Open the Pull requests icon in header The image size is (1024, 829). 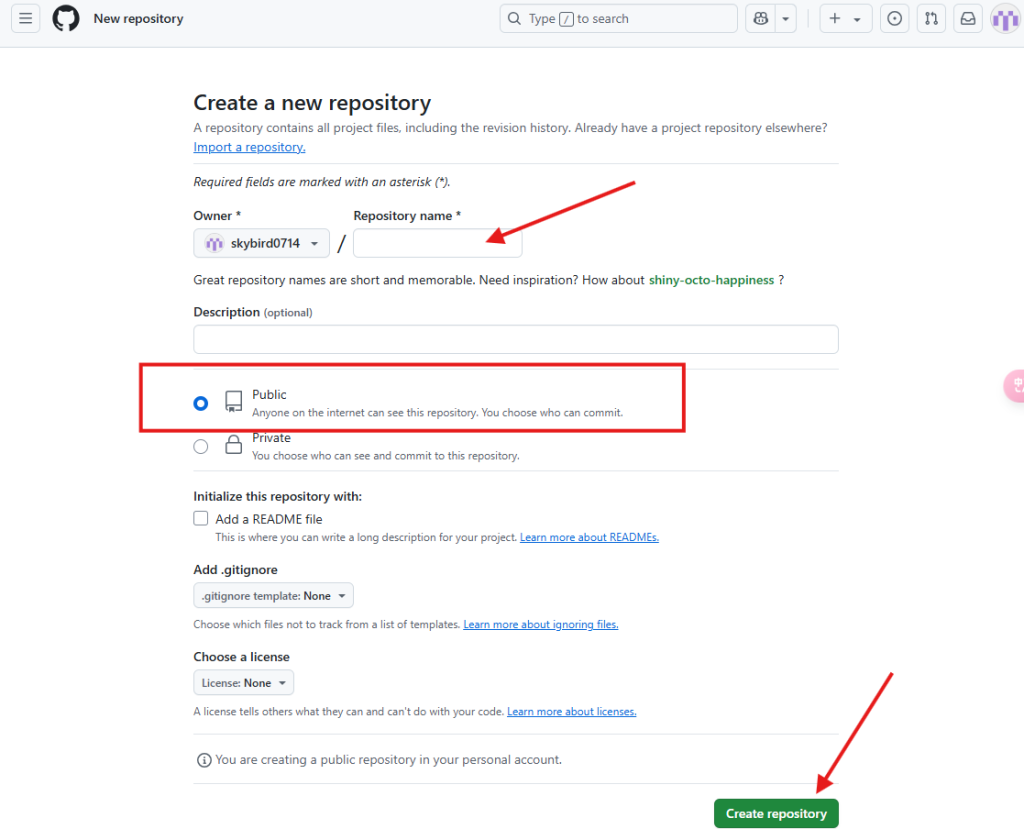pyautogui.click(x=931, y=19)
